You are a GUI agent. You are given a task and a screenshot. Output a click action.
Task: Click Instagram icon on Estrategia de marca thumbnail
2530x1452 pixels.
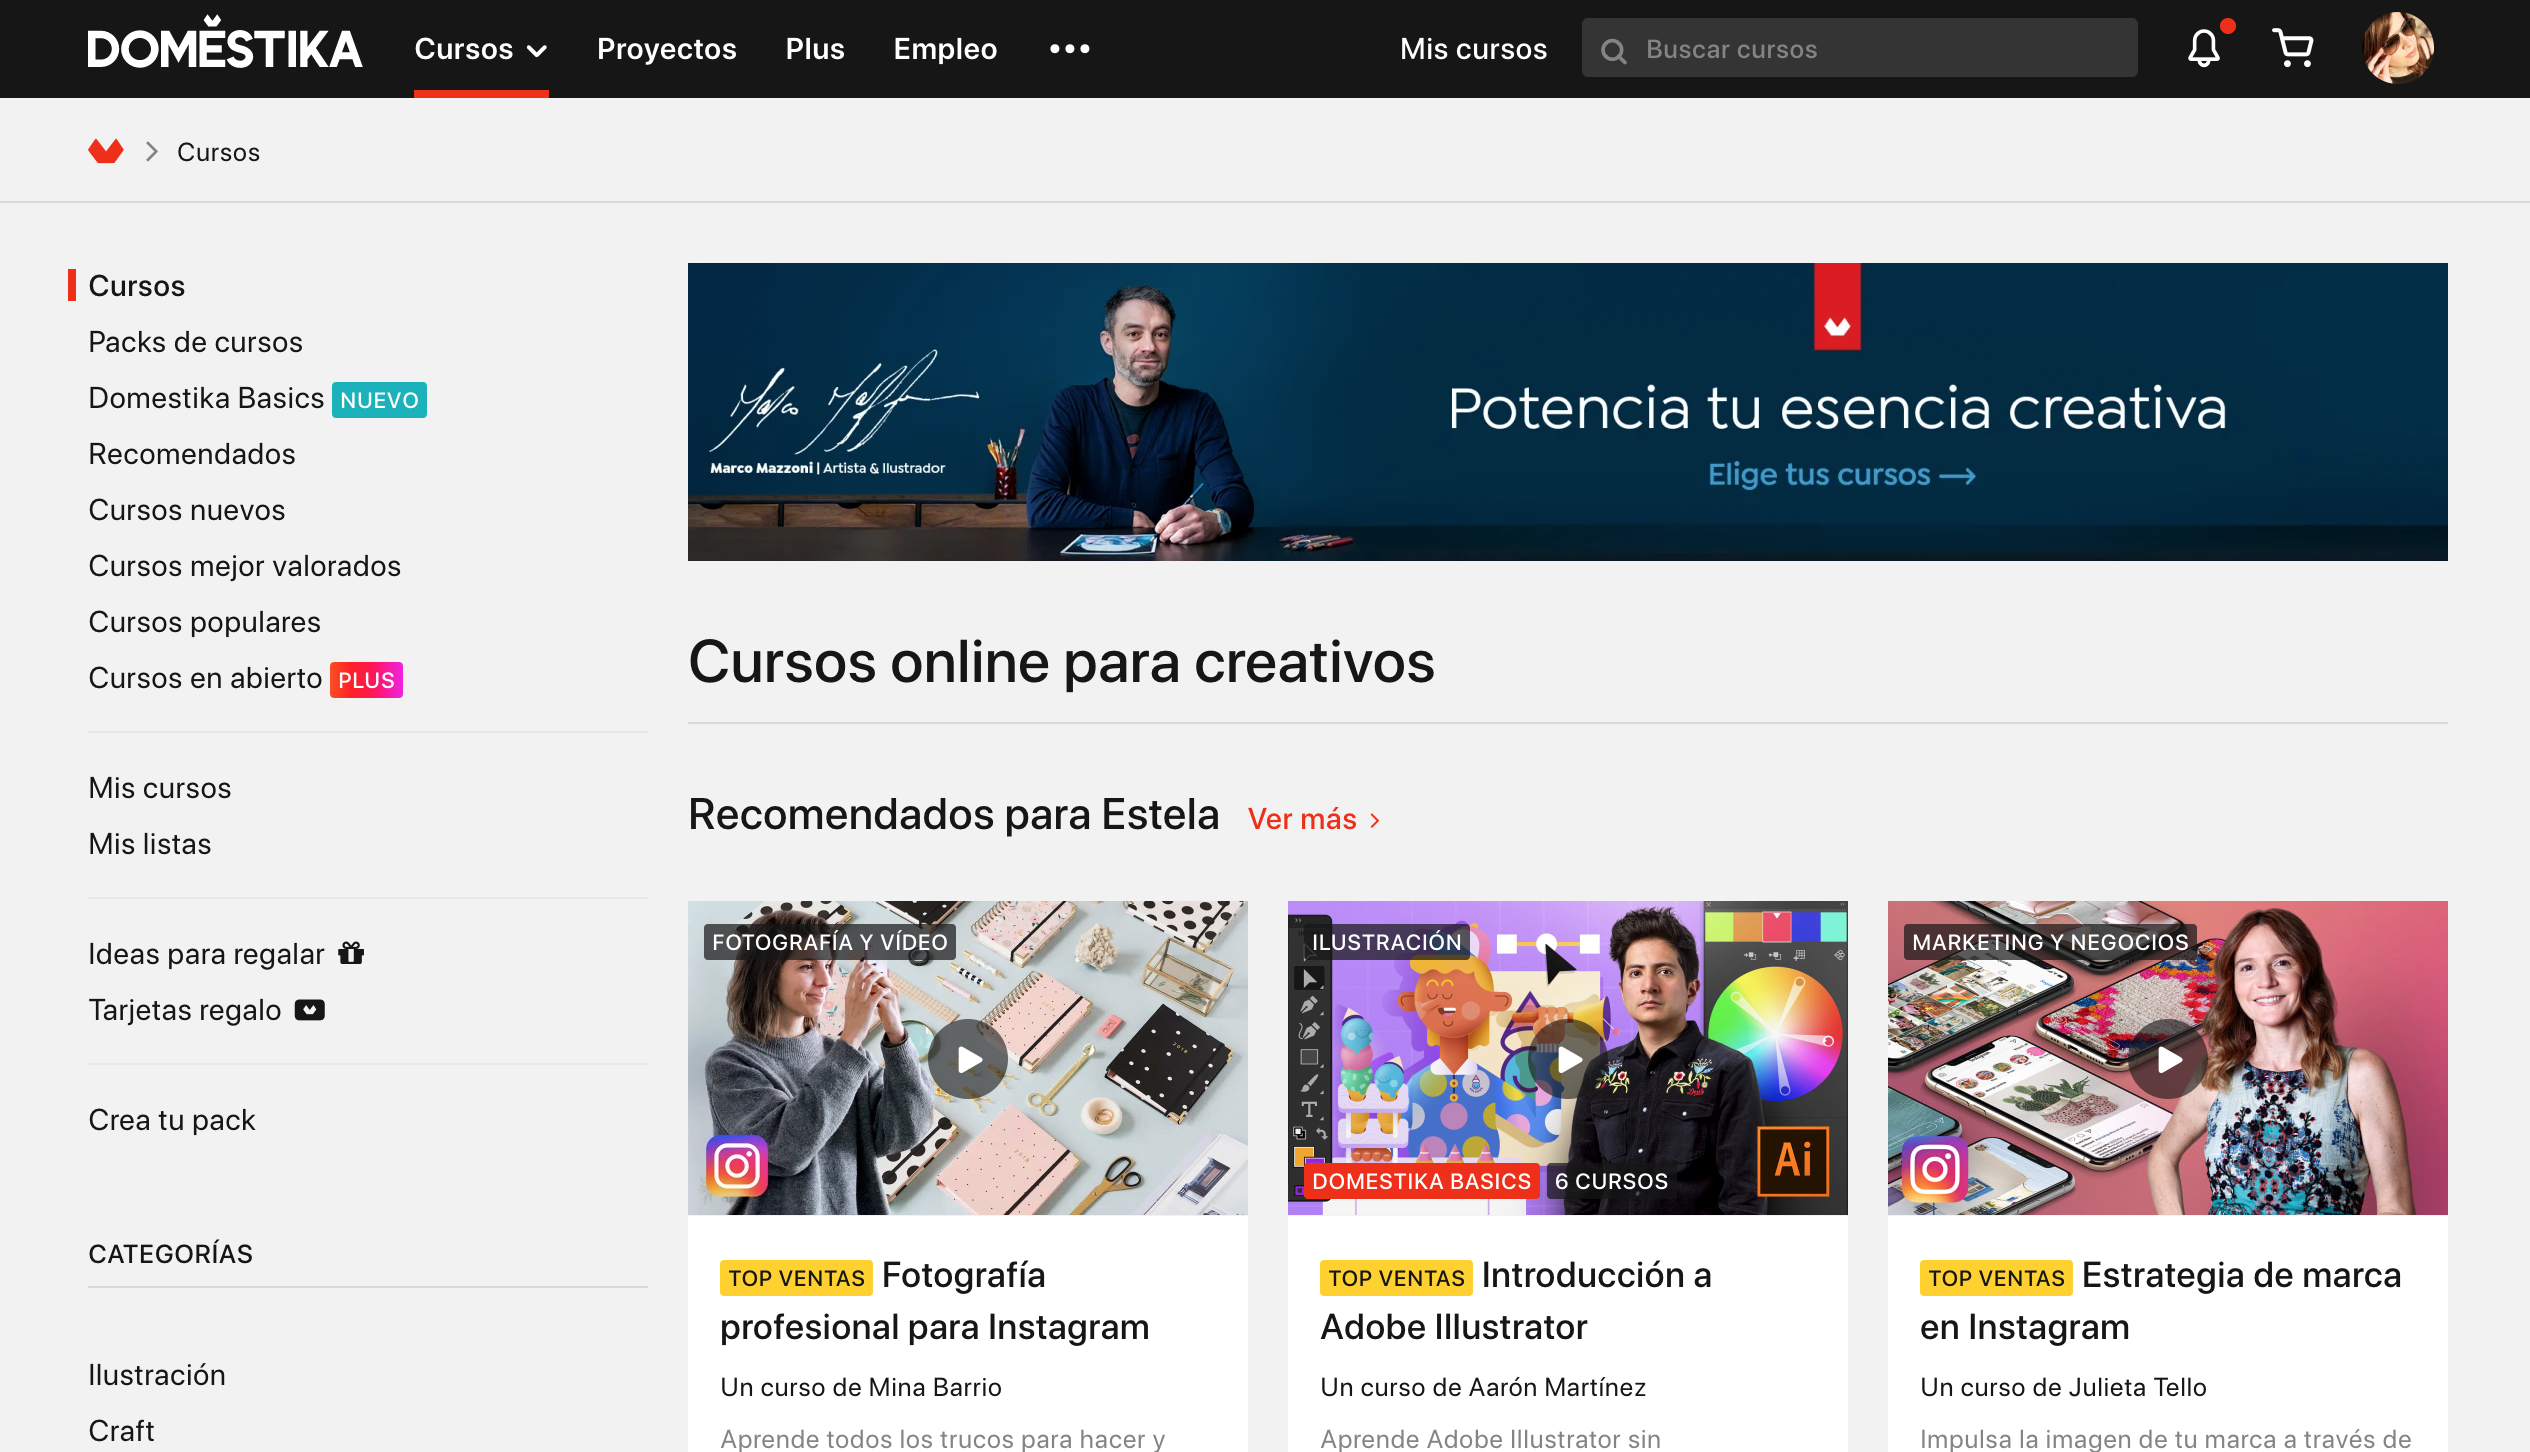[x=1934, y=1168]
